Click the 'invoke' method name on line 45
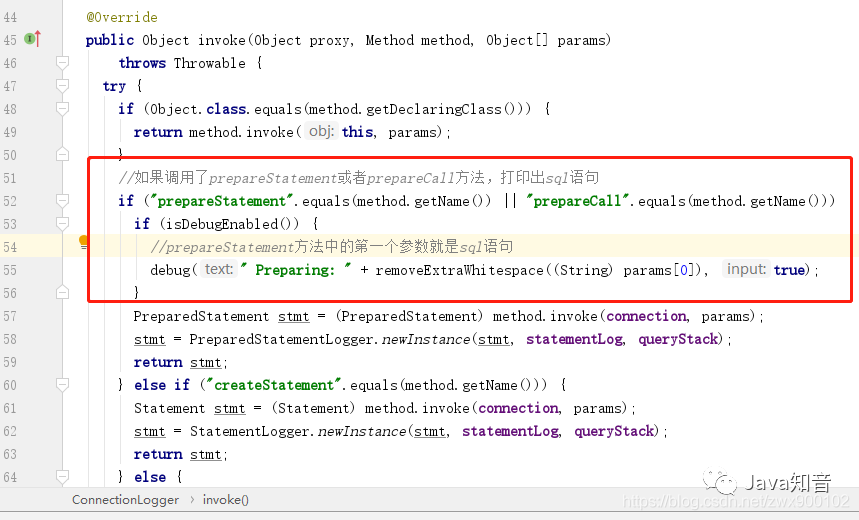Viewport: 859px width, 520px height. pyautogui.click(x=222, y=41)
